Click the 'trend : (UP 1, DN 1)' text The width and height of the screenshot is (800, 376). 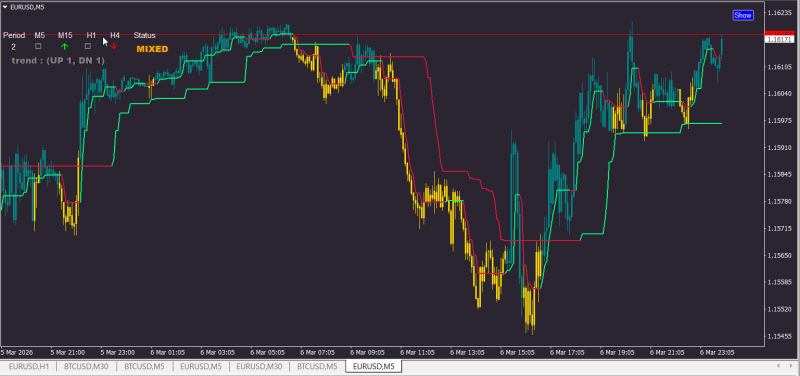pyautogui.click(x=58, y=61)
